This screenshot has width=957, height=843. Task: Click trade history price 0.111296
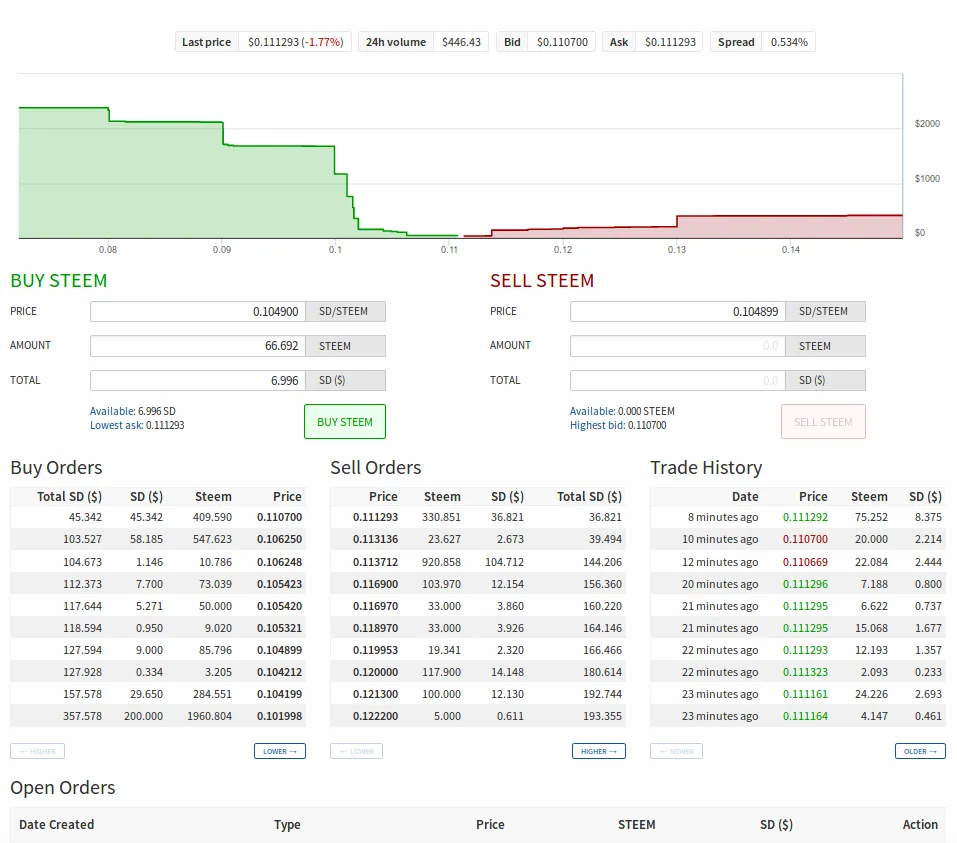tap(805, 584)
